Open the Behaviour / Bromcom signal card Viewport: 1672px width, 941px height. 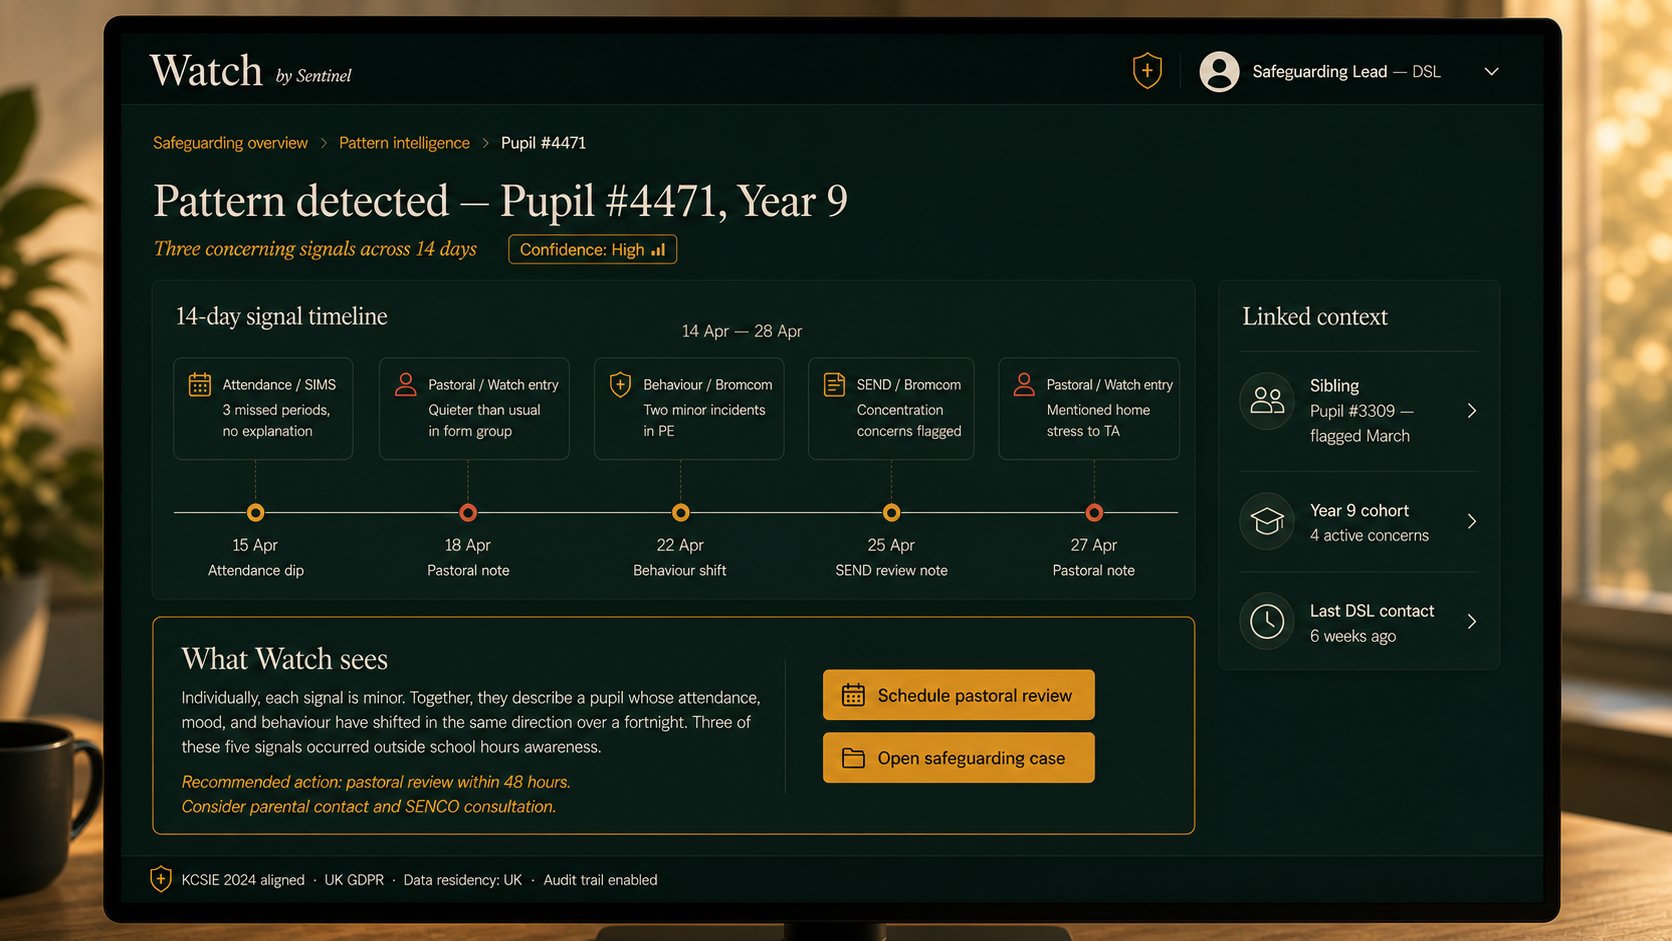(689, 408)
